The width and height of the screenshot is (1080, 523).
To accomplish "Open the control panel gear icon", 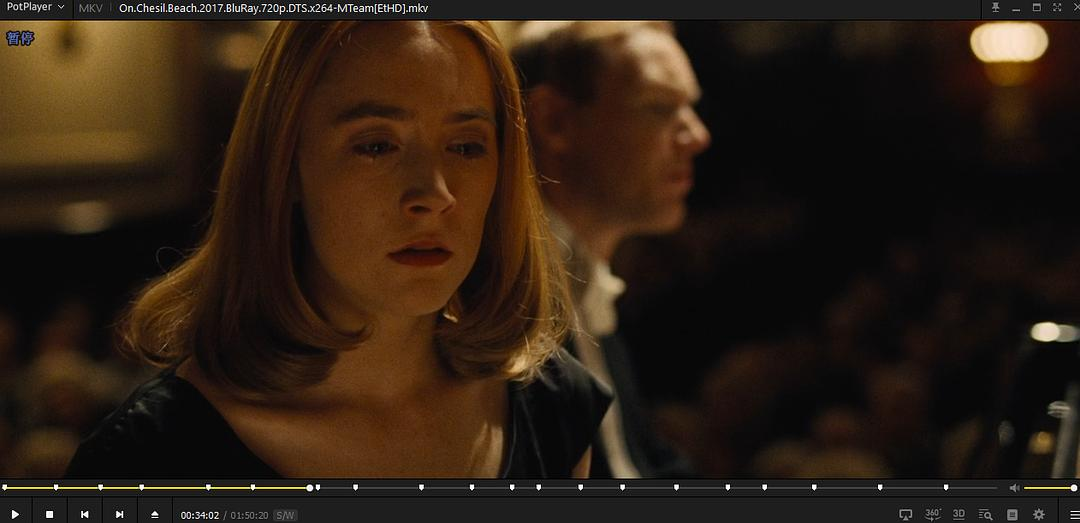I will 1039,514.
